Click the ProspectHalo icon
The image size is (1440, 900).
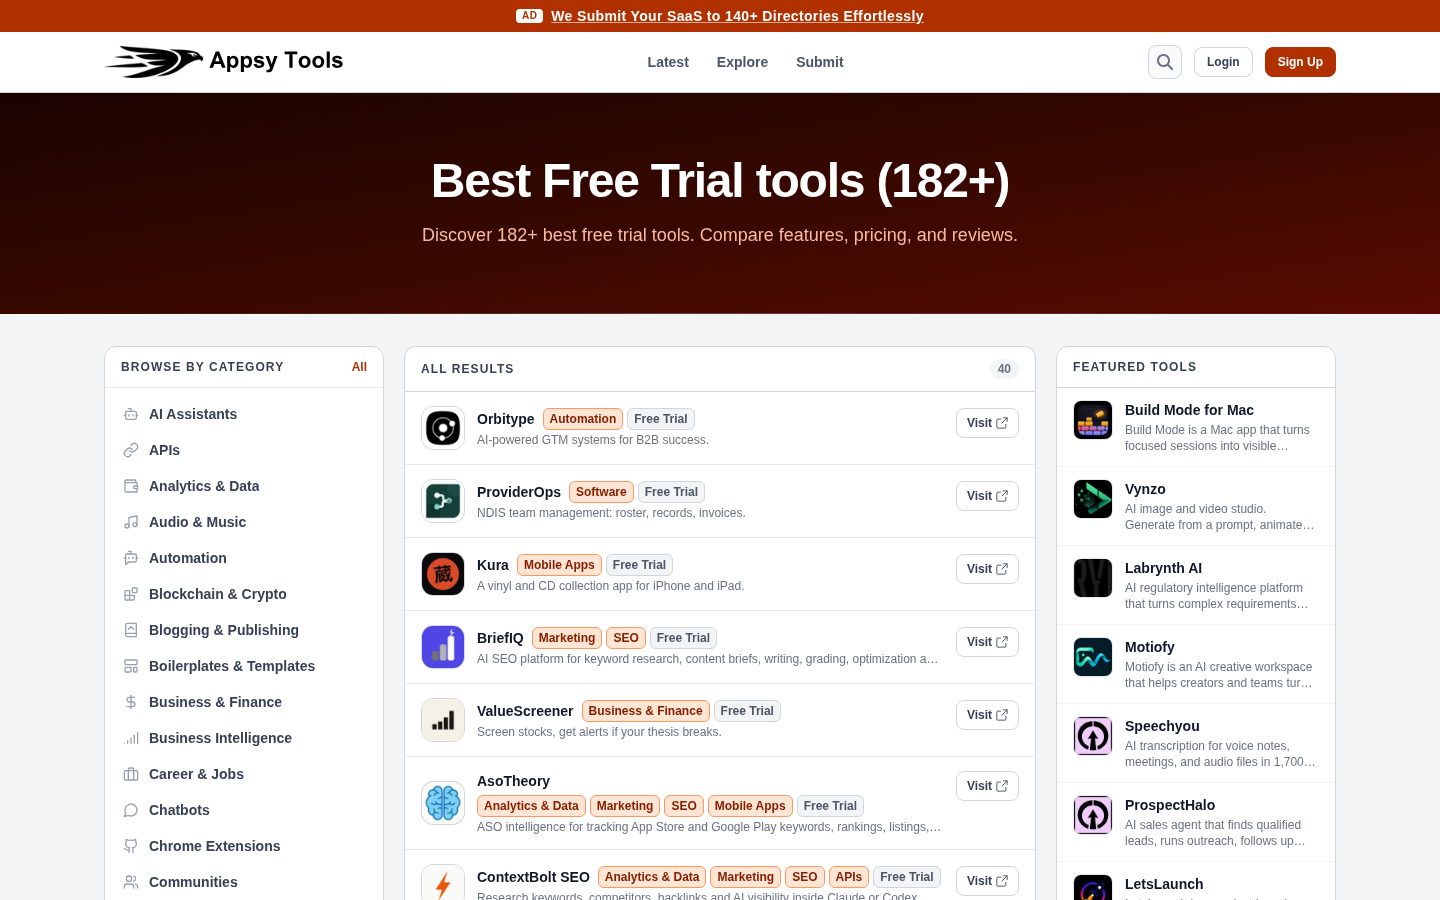1093,815
